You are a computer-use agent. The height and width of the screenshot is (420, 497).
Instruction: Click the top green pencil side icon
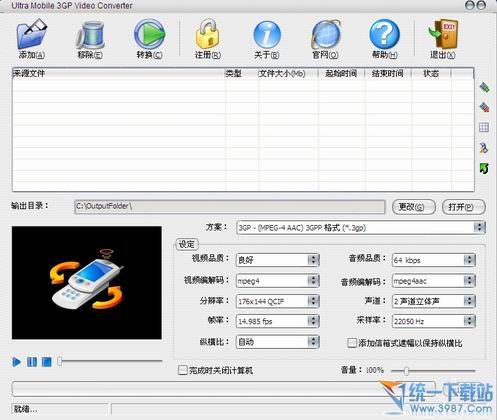(484, 87)
